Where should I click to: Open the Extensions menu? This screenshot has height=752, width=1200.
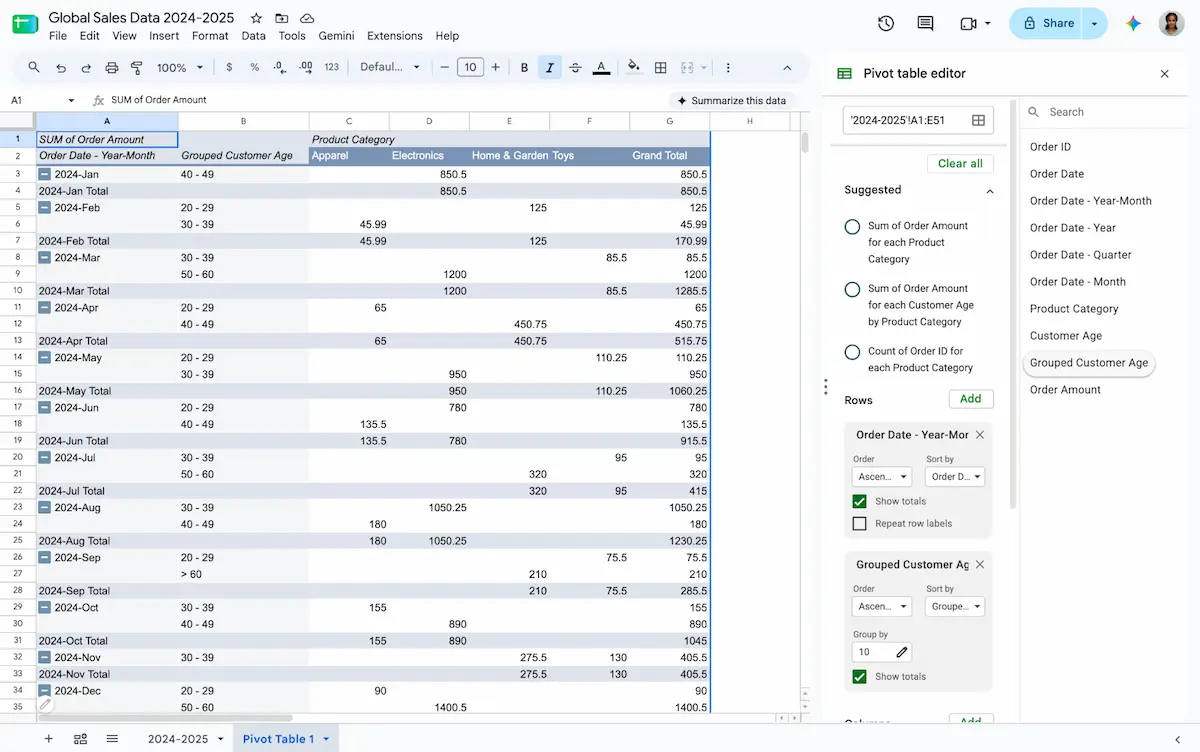394,36
